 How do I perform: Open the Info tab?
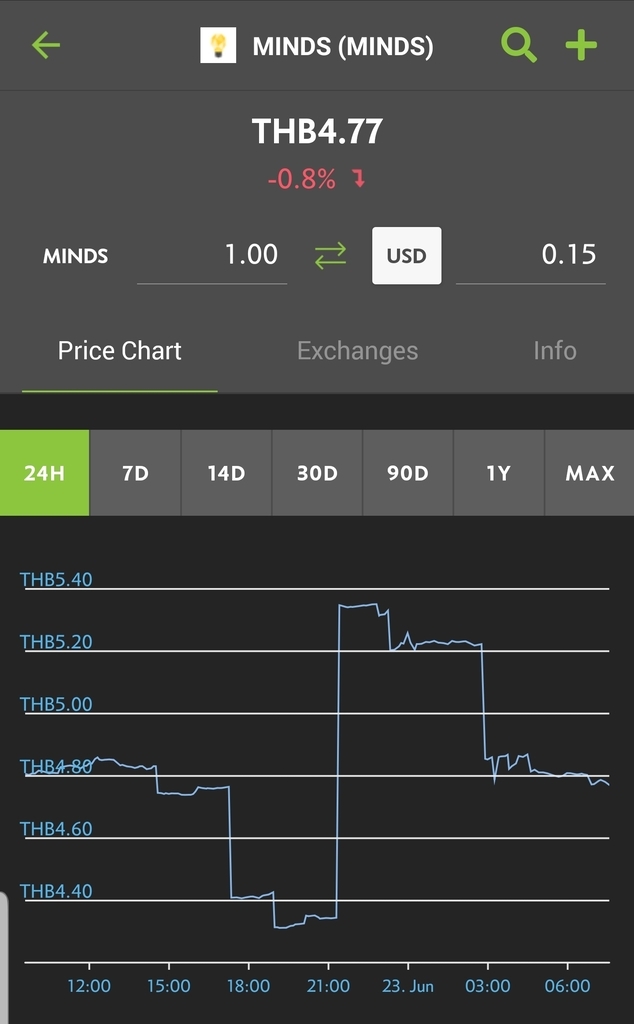(x=554, y=351)
